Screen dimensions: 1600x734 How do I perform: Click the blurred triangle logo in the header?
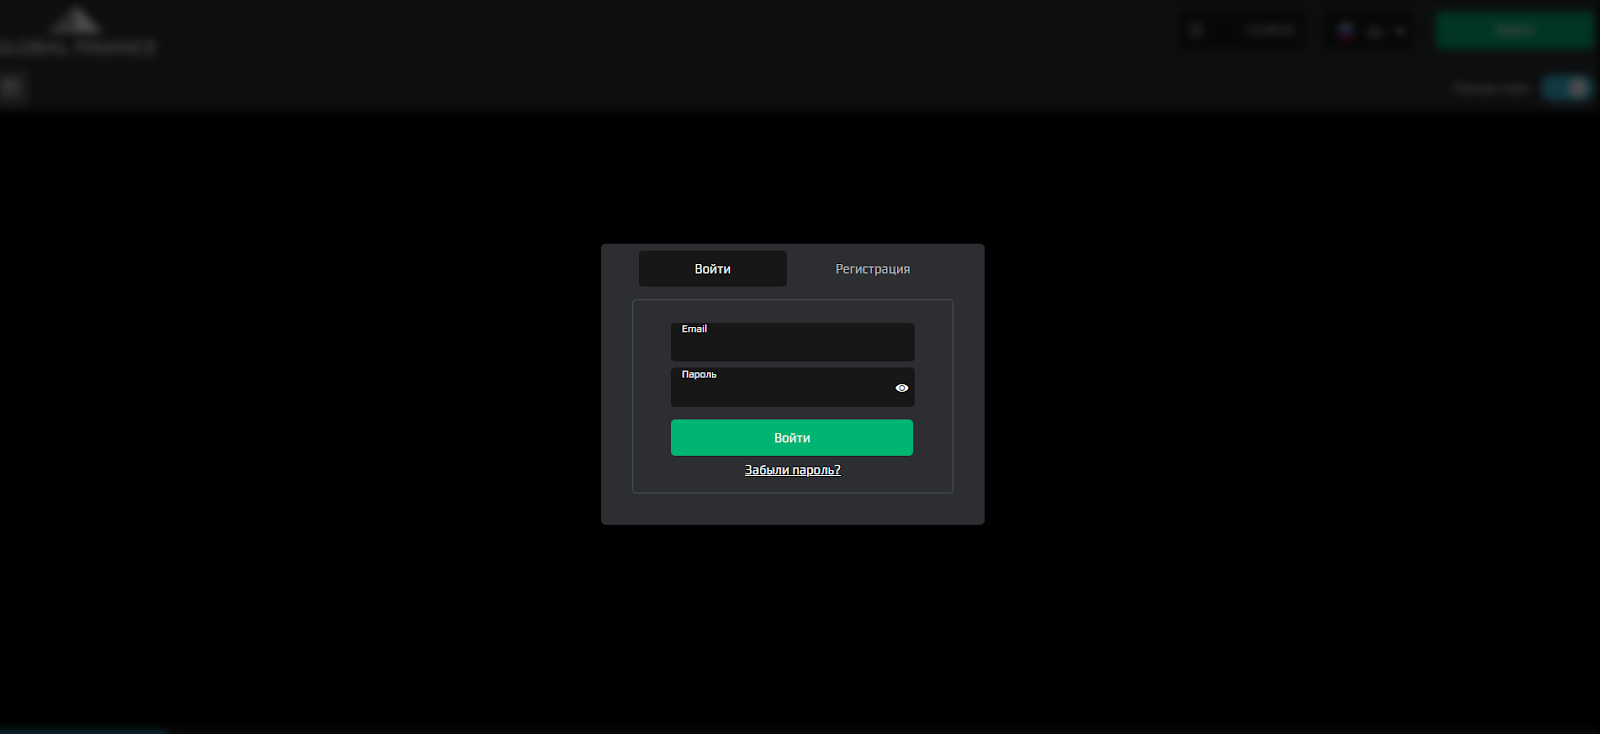78,32
